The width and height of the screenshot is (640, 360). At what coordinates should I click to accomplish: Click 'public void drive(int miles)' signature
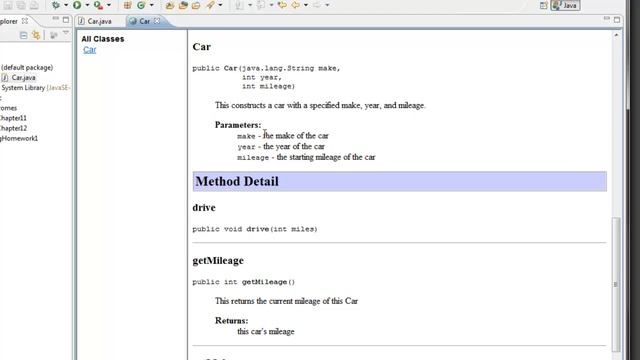255,229
